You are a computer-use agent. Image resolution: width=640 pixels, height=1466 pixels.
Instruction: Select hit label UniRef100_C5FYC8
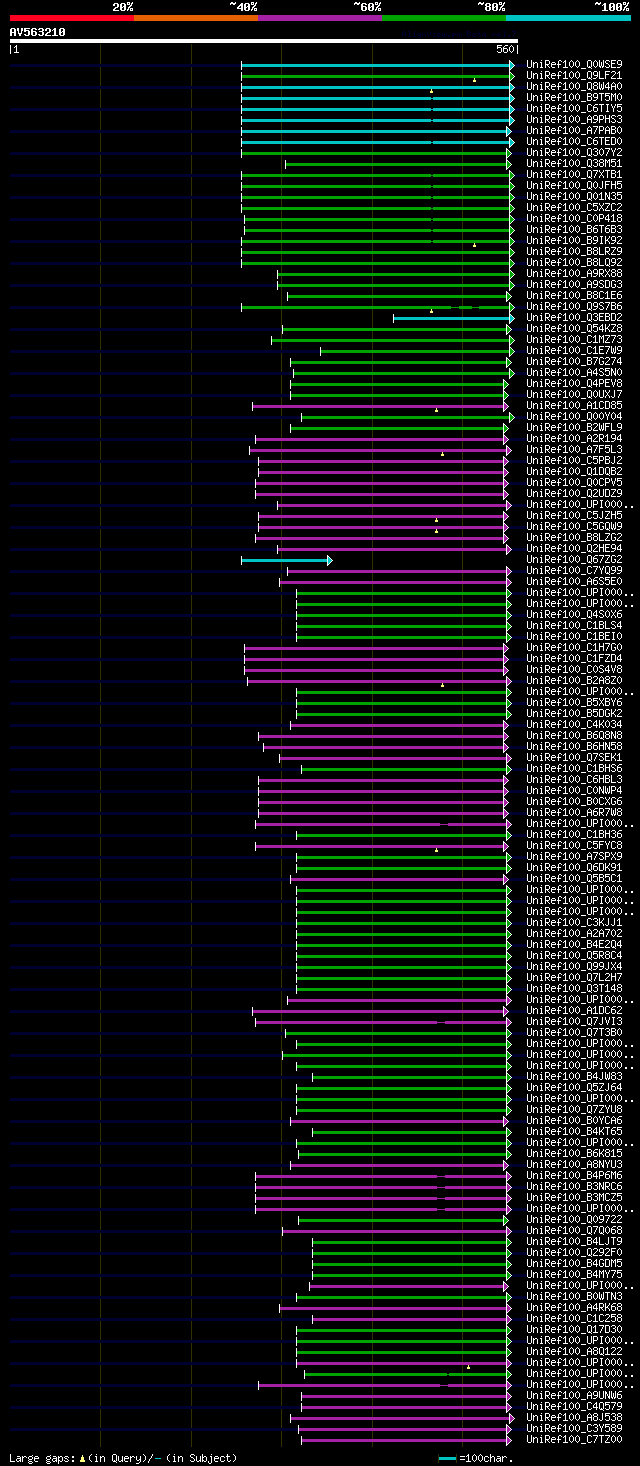click(x=574, y=845)
